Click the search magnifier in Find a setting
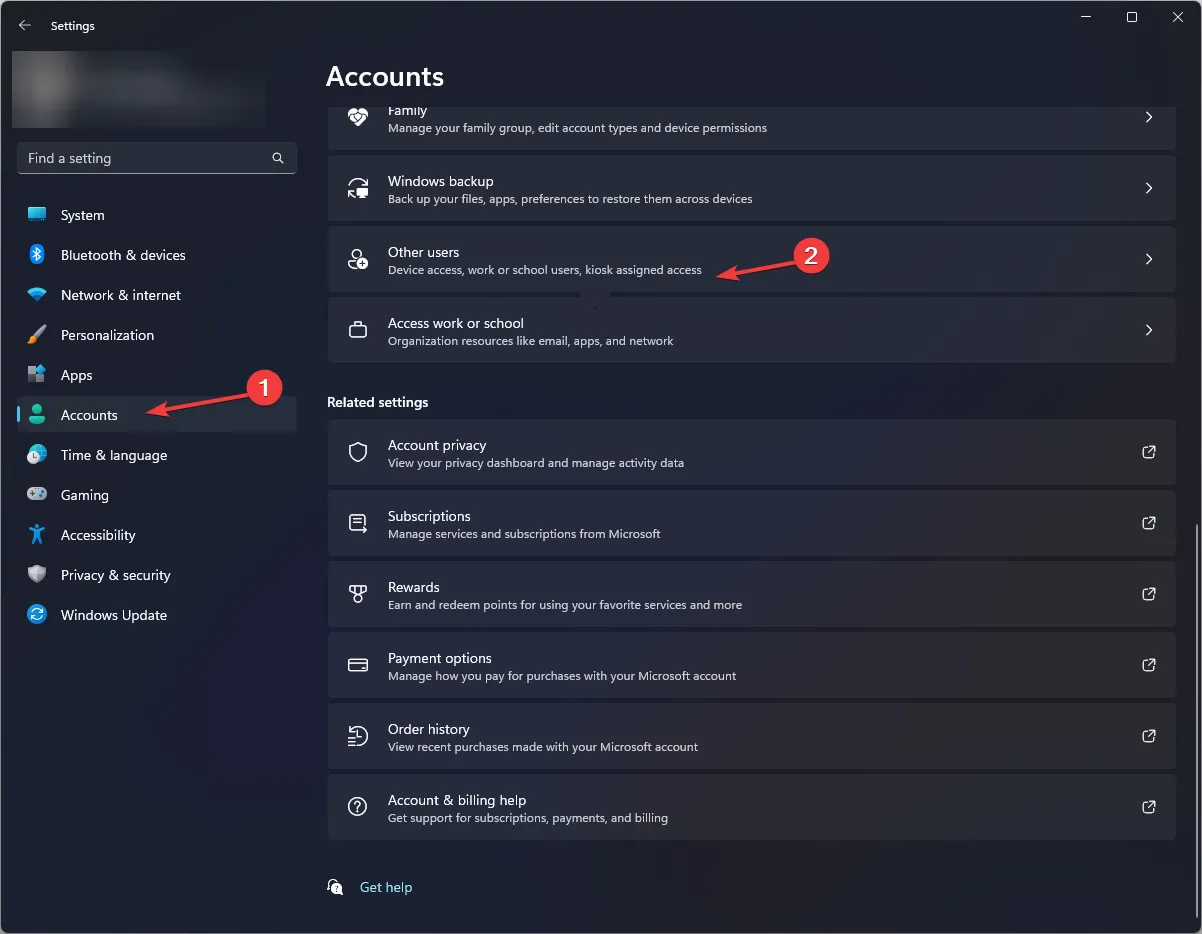The image size is (1202, 934). tap(278, 158)
